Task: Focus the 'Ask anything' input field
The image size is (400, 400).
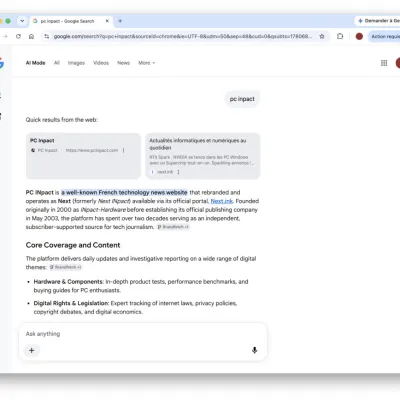Action: (x=143, y=334)
